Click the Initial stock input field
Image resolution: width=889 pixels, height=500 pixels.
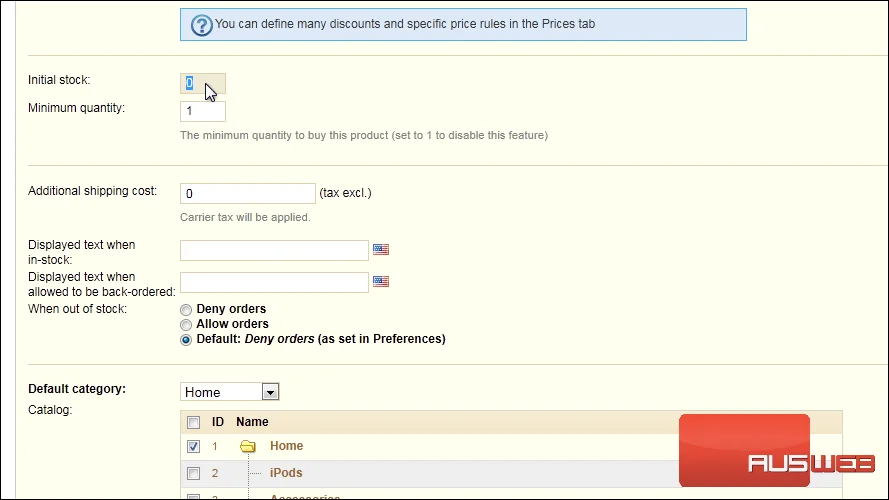(203, 83)
